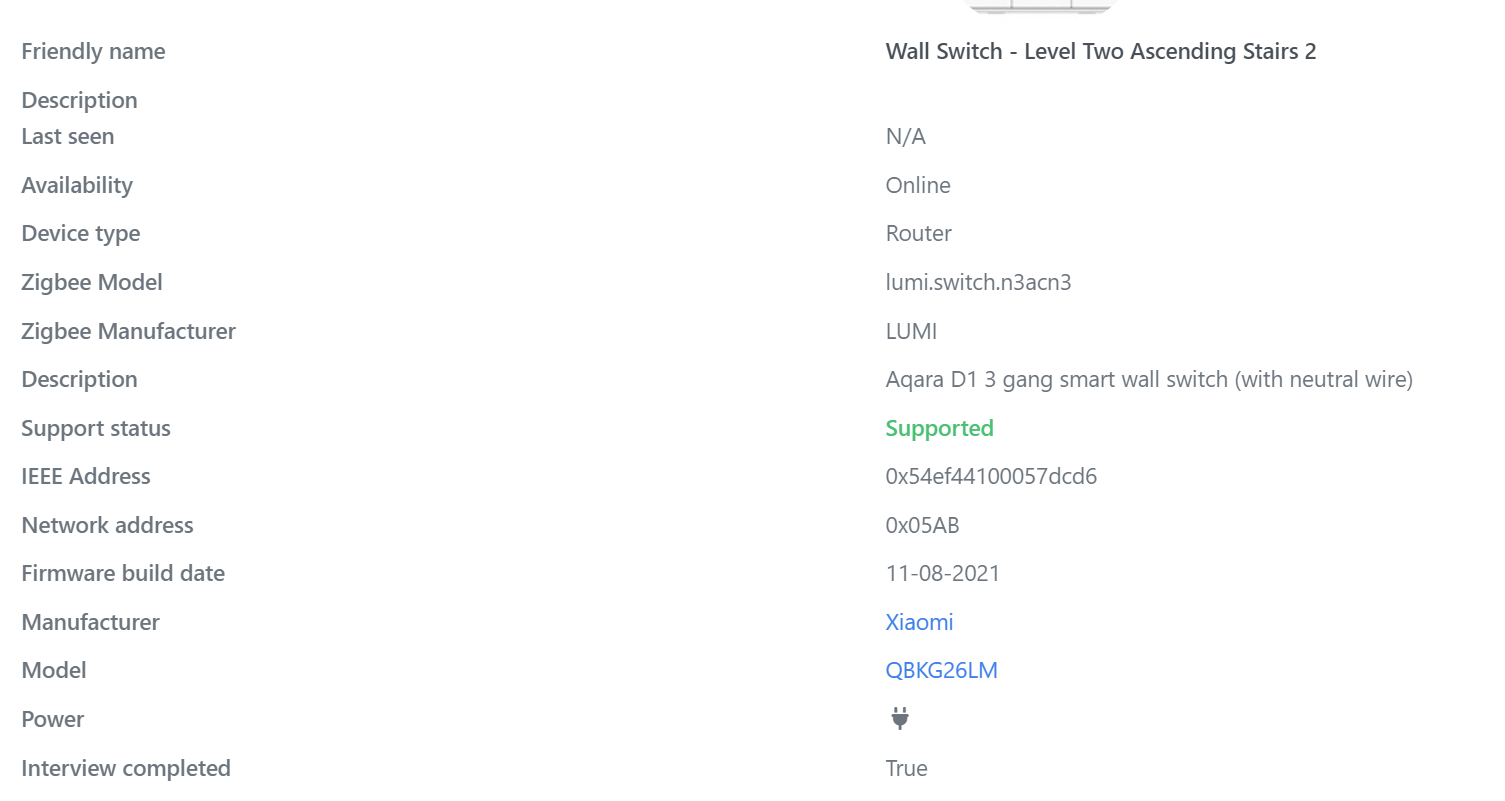Click the Router device type value
Screen dimensions: 1505x801
click(917, 233)
